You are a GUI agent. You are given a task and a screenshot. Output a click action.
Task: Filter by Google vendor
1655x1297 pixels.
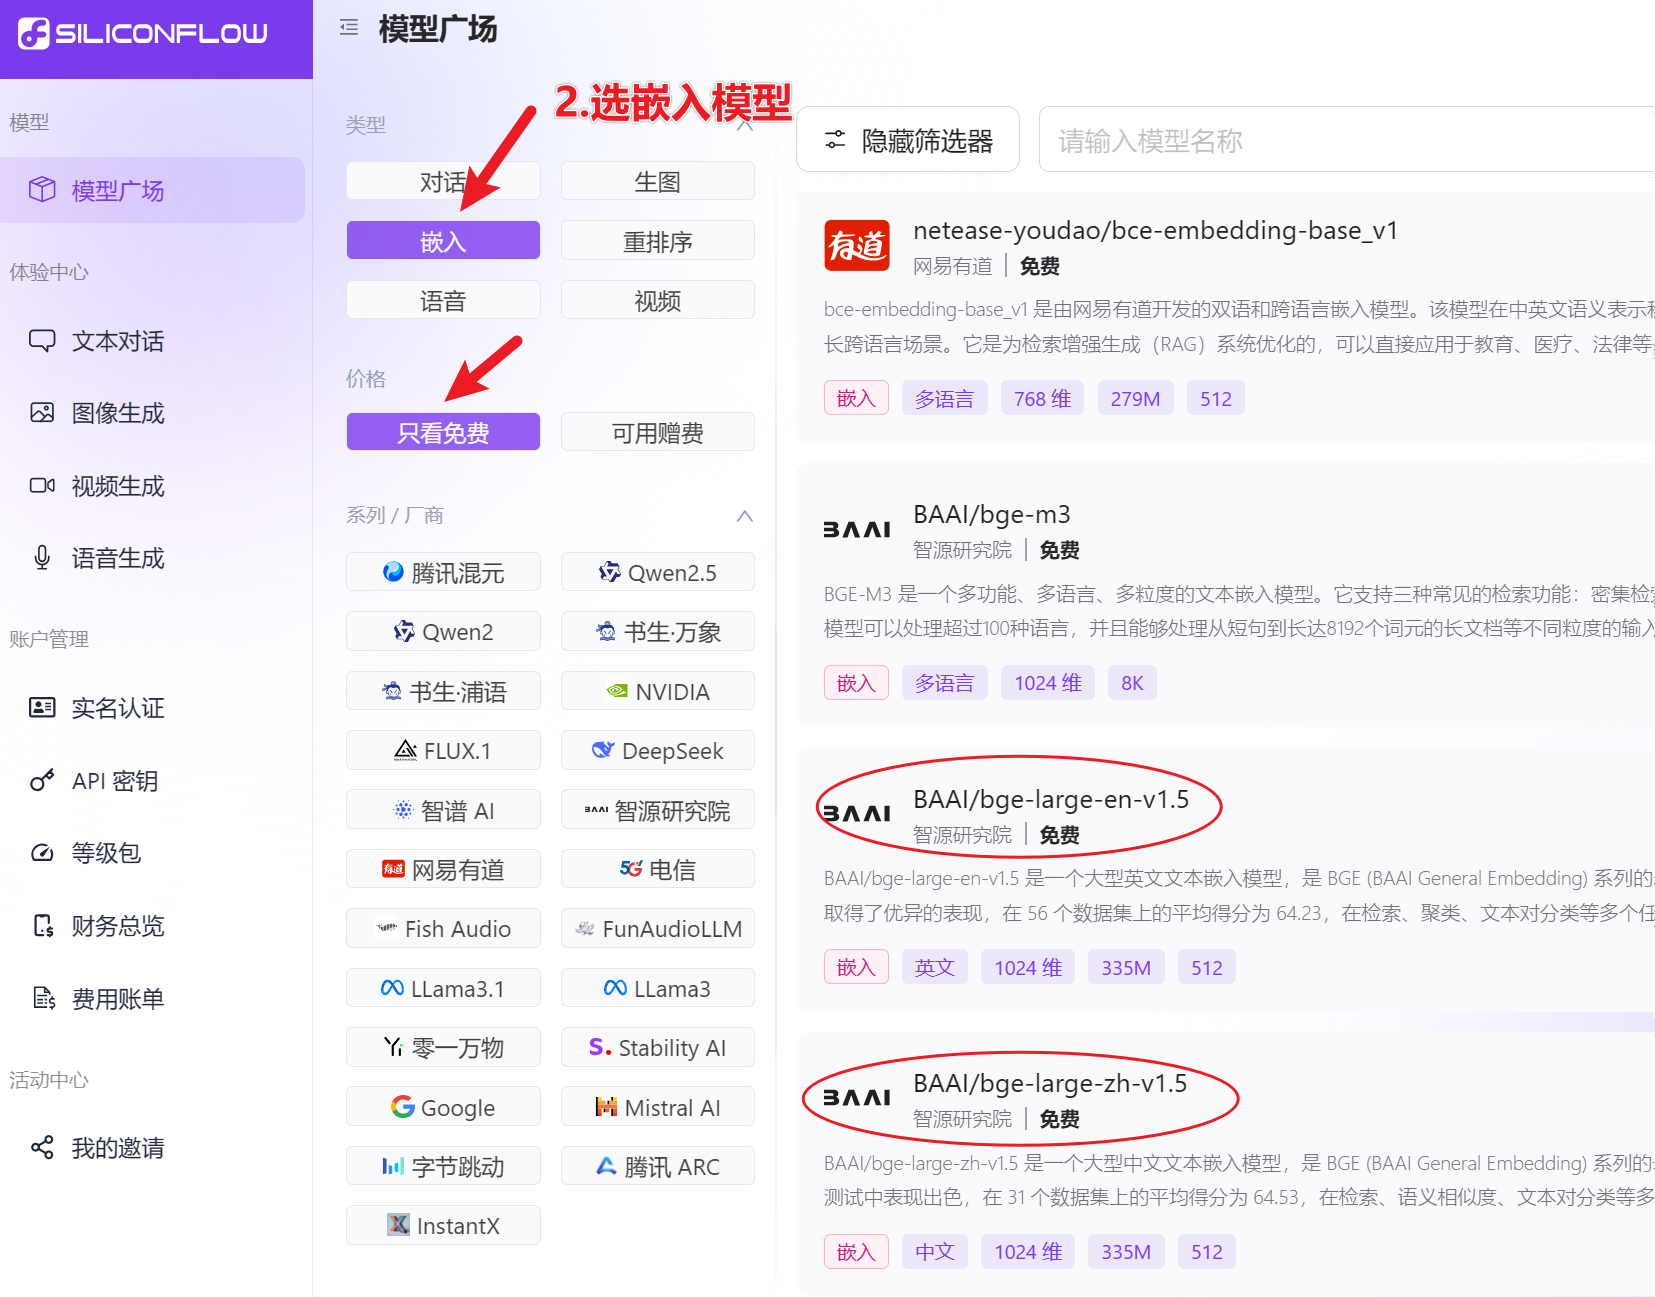coord(443,1107)
